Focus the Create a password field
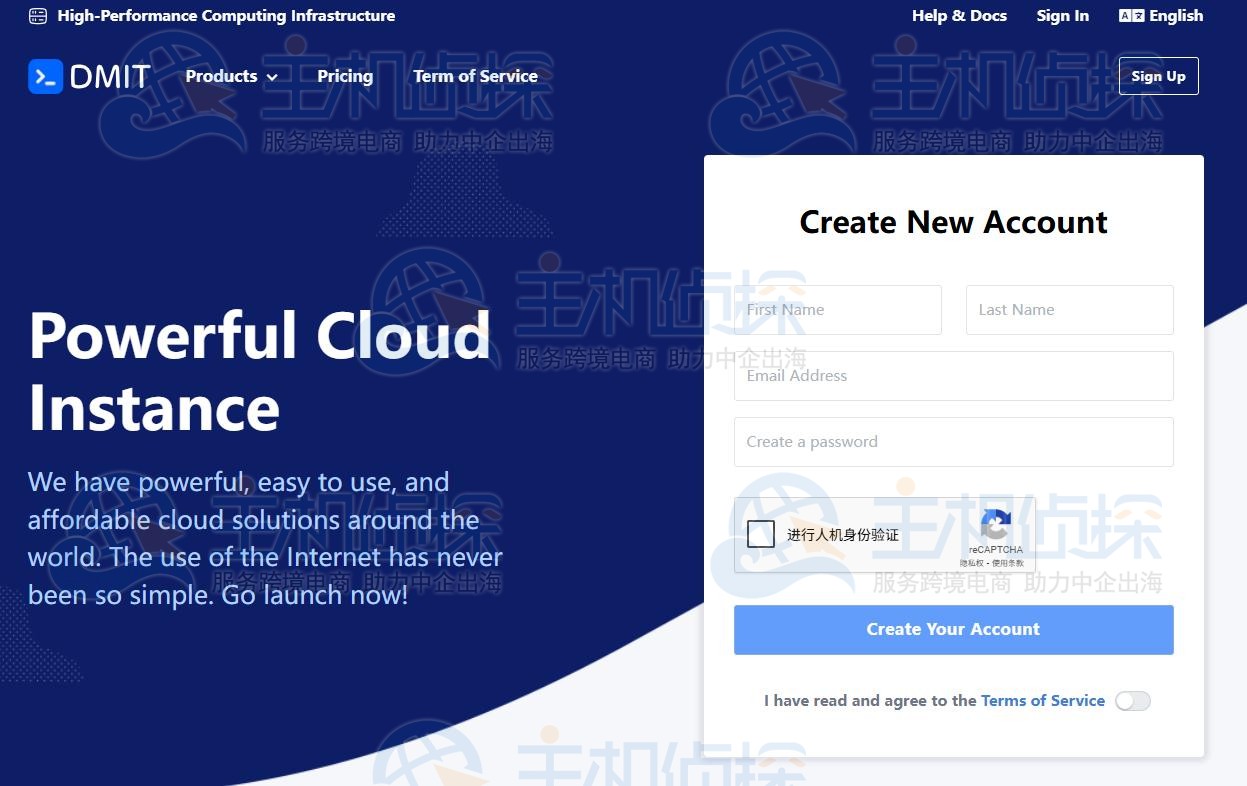The width and height of the screenshot is (1247, 786). (x=953, y=442)
